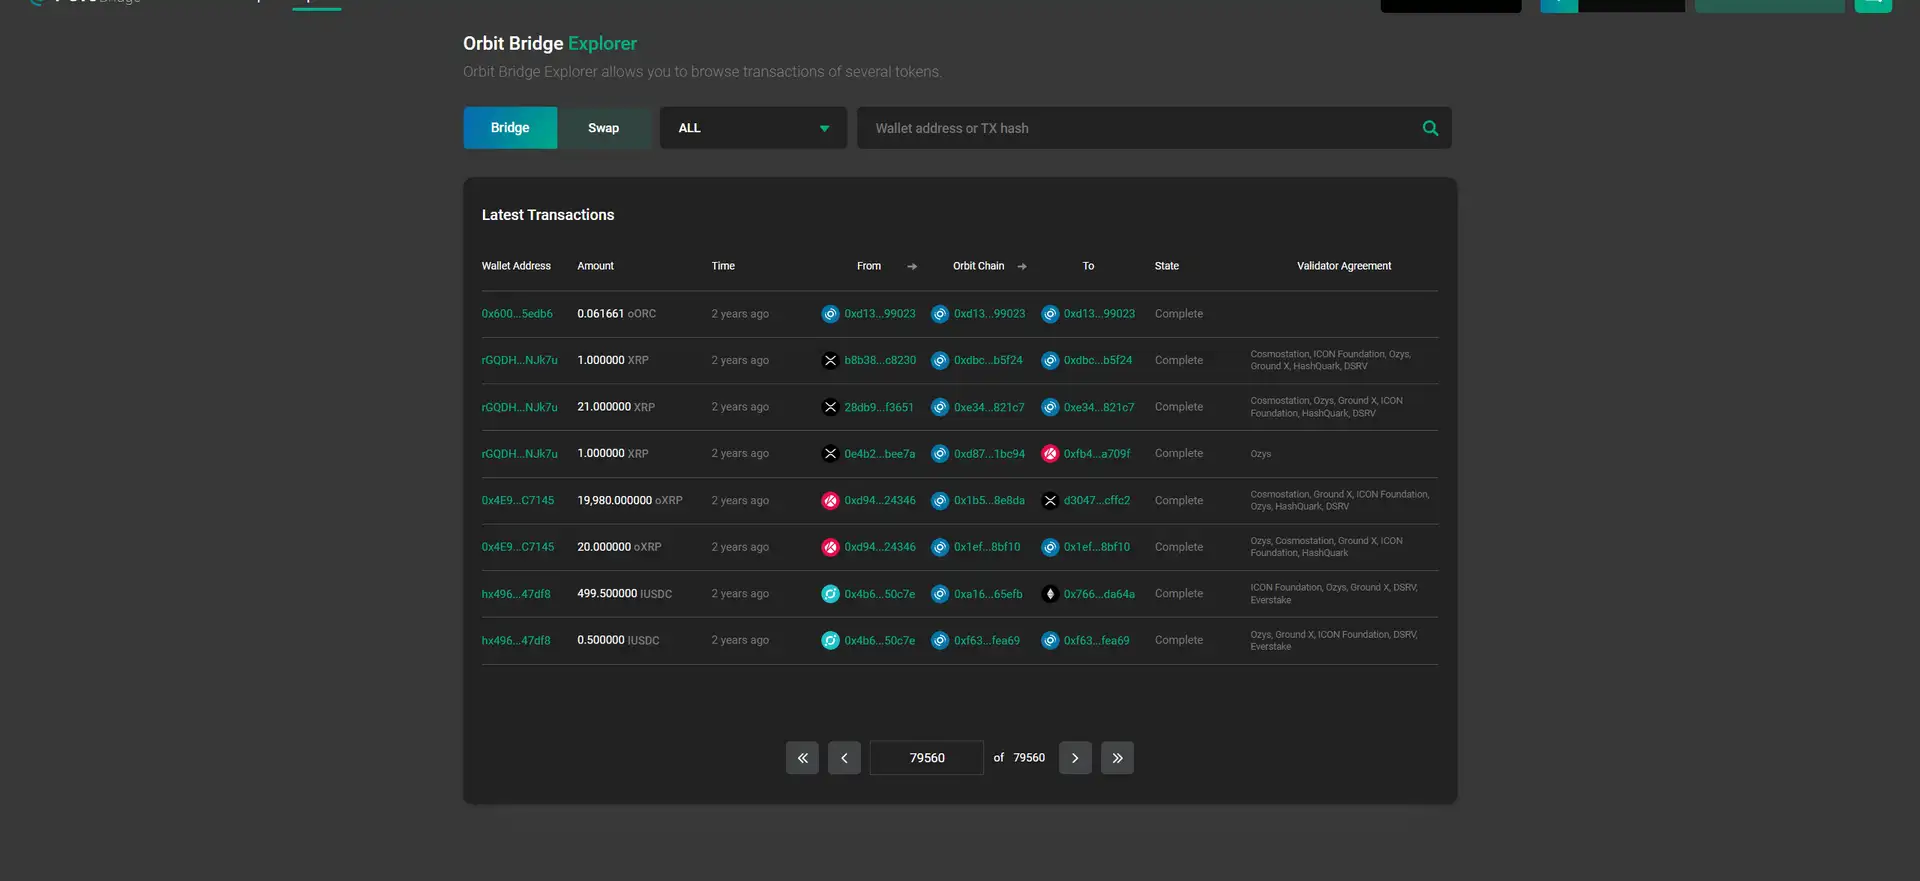
Task: Click Orbit chain icon beside 0x1b5...8e8da
Action: 940,501
